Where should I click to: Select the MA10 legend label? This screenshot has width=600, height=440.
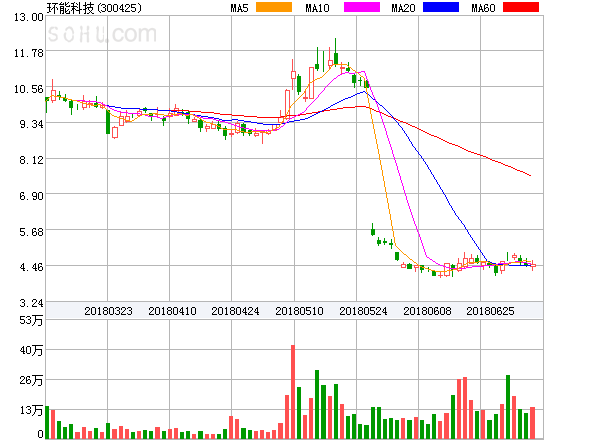(317, 8)
